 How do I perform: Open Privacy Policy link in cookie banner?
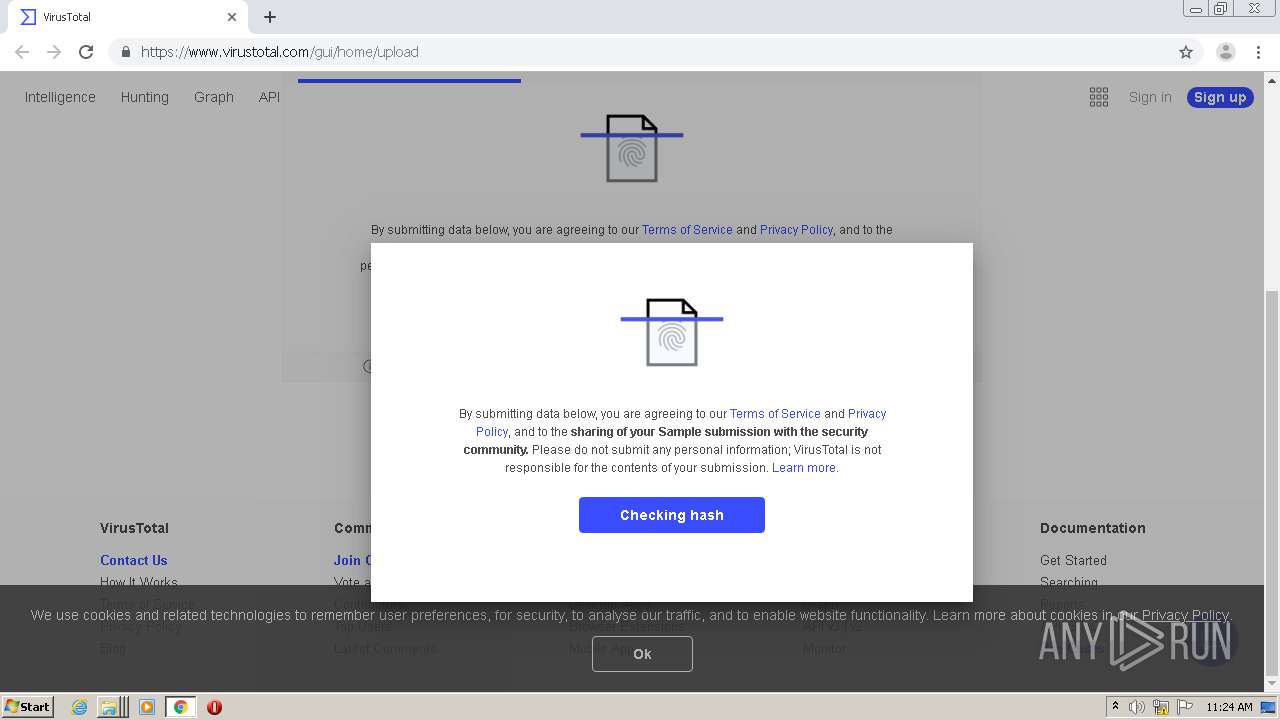(1185, 615)
